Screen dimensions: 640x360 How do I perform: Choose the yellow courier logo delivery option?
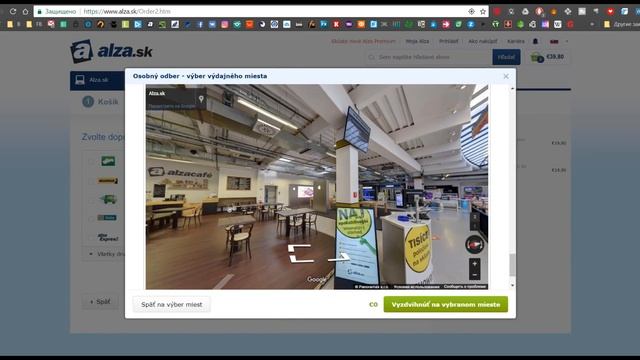click(108, 180)
